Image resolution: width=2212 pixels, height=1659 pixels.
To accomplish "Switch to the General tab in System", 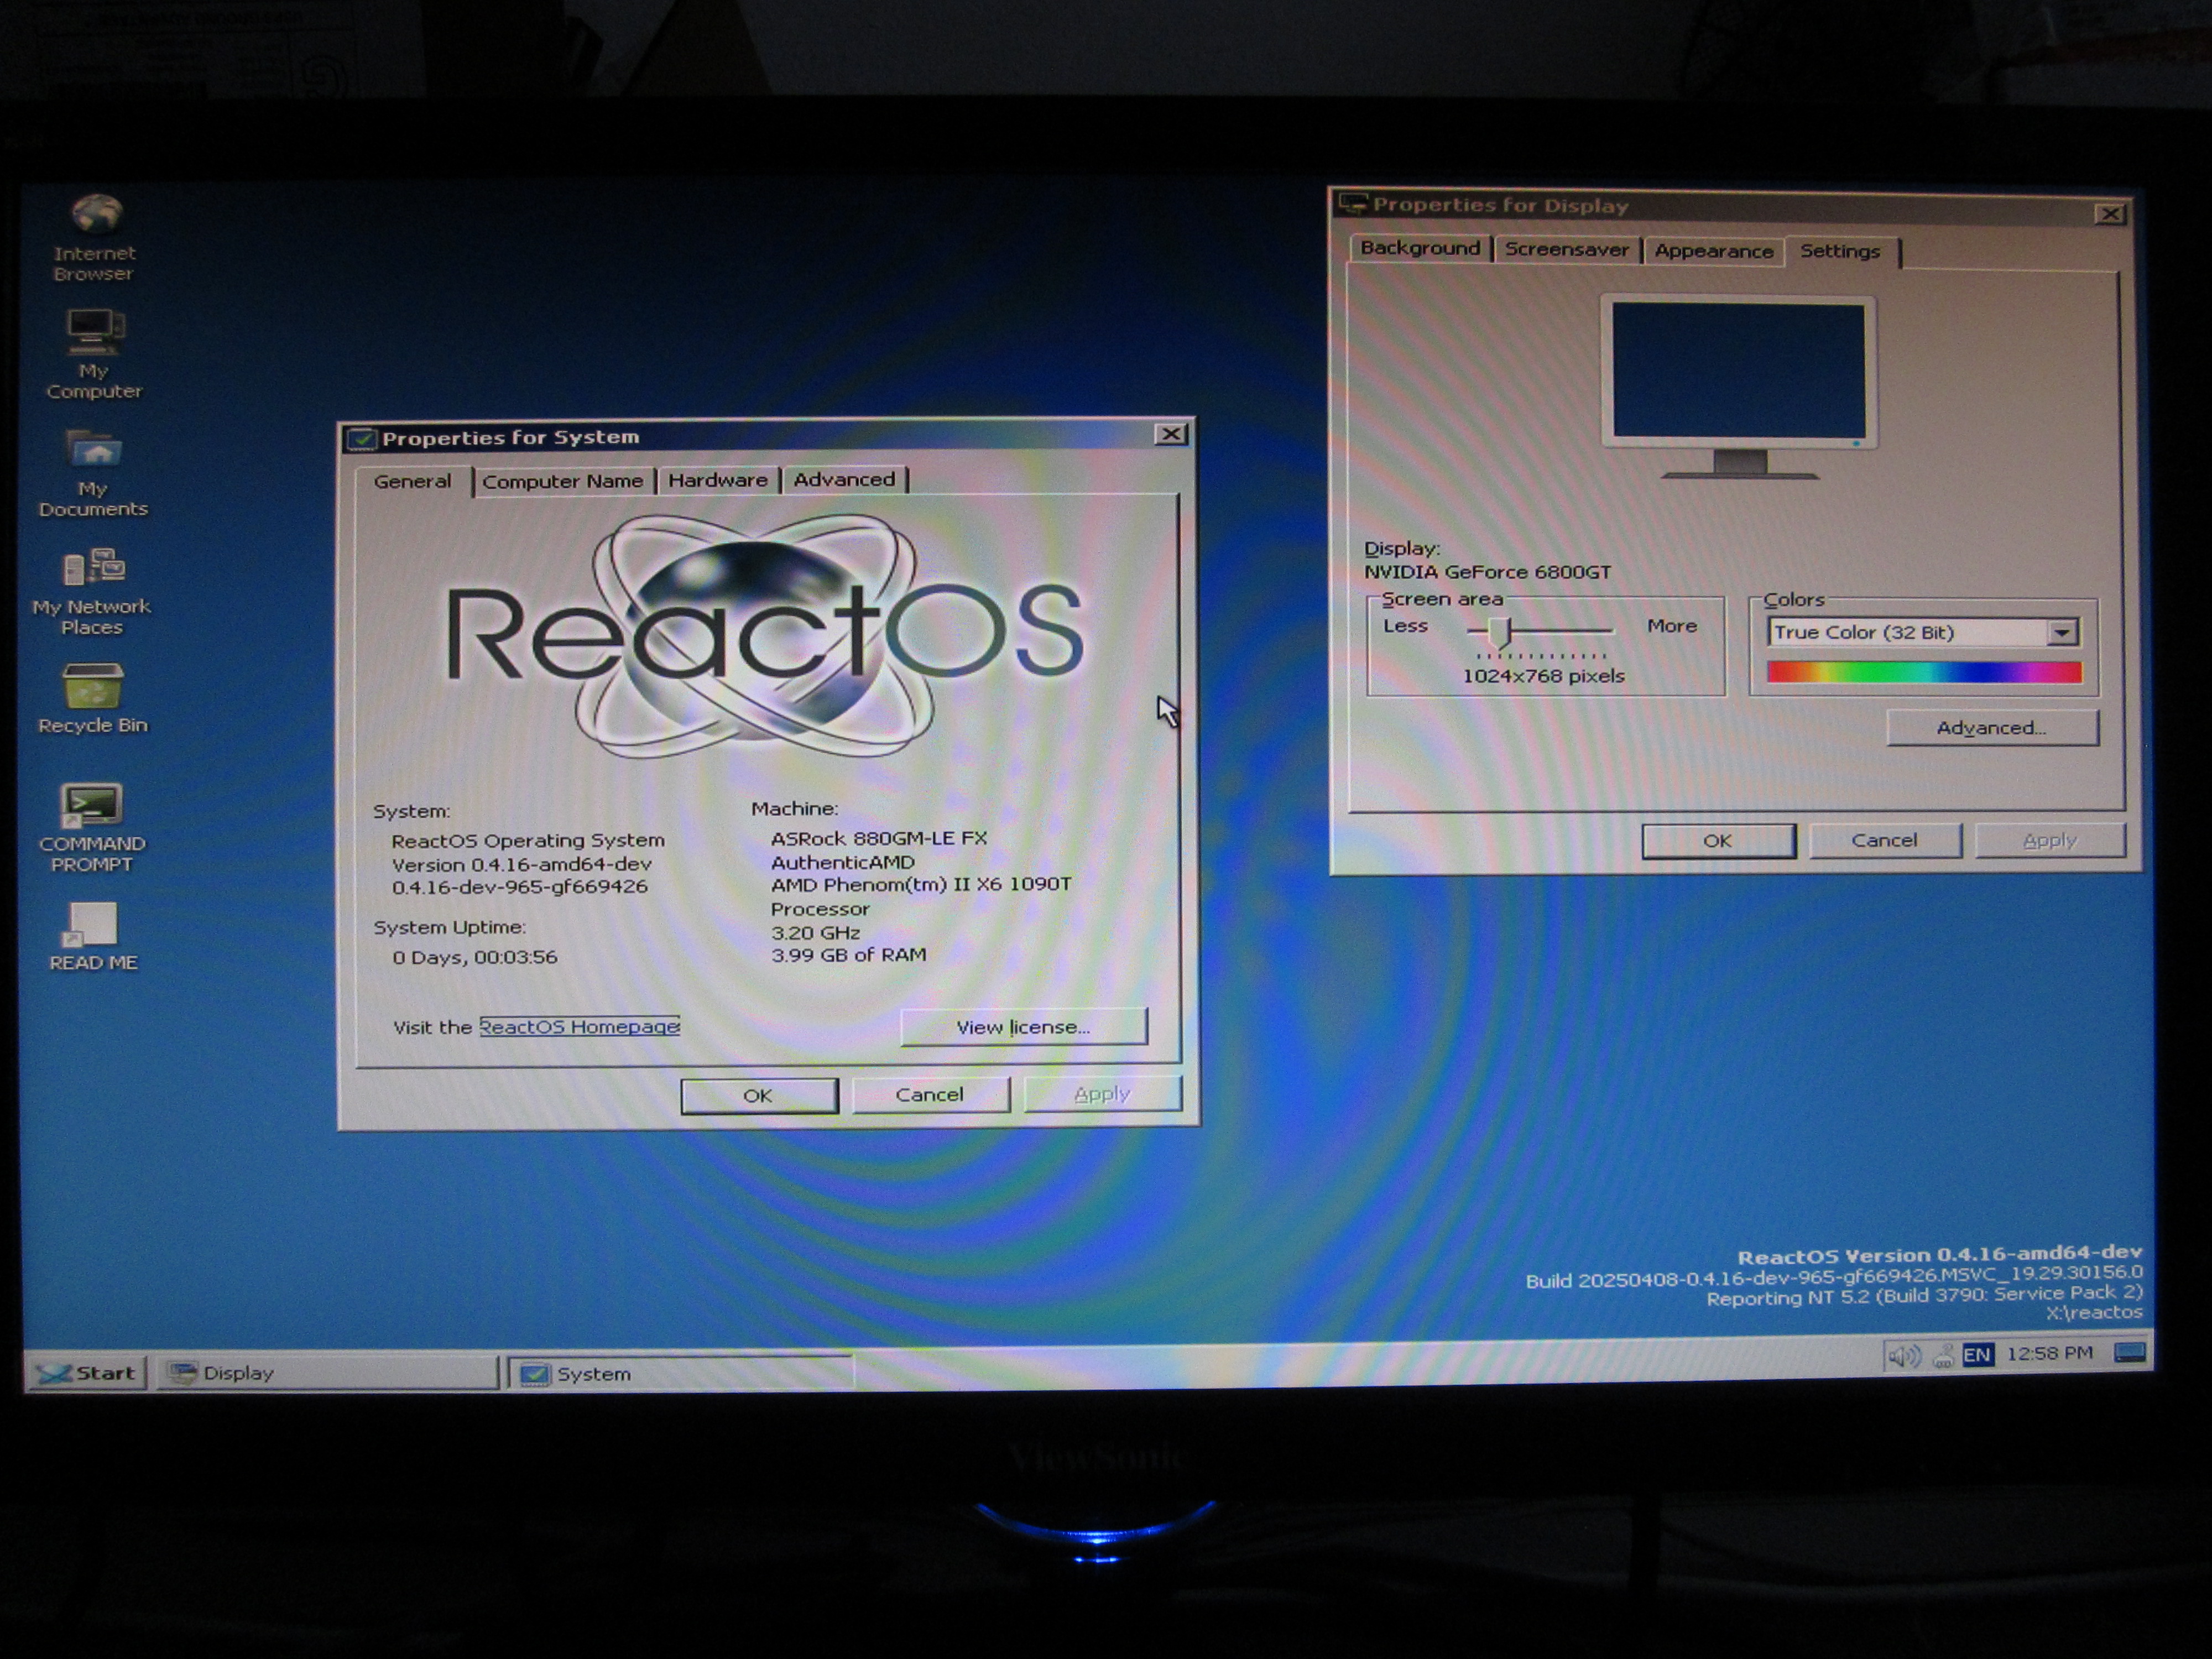I will click(413, 481).
